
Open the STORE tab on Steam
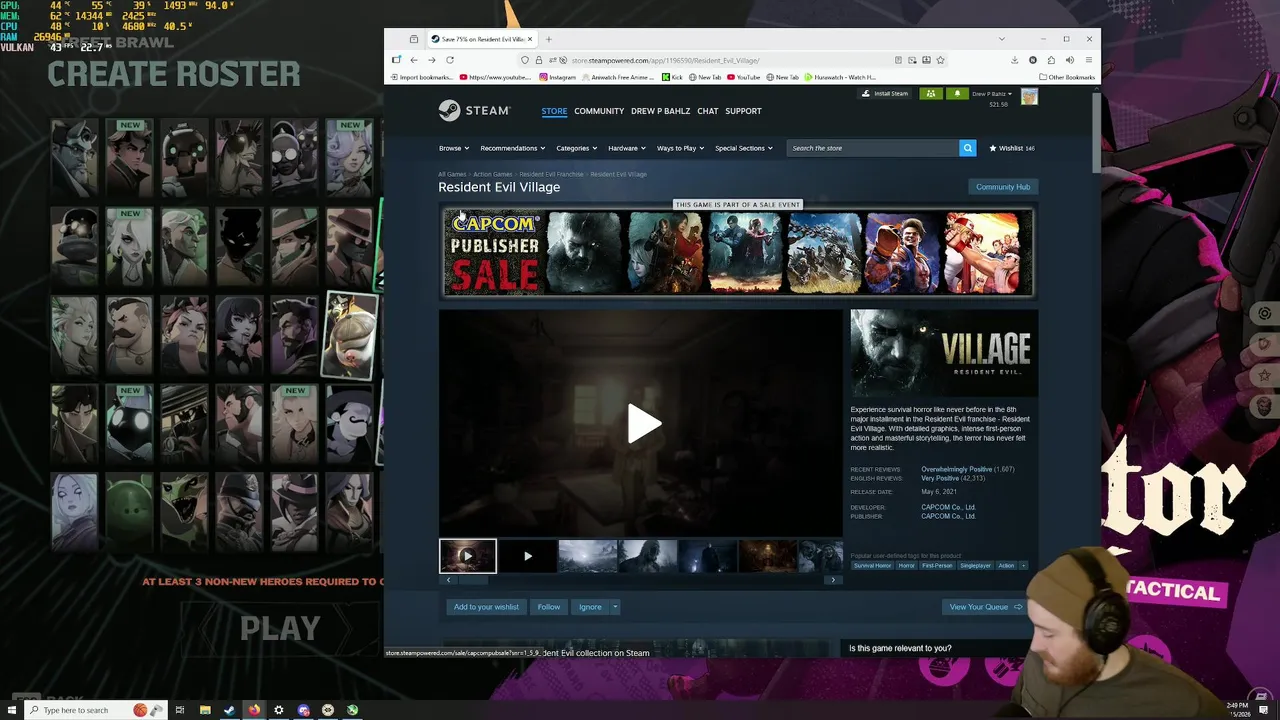[x=554, y=111]
